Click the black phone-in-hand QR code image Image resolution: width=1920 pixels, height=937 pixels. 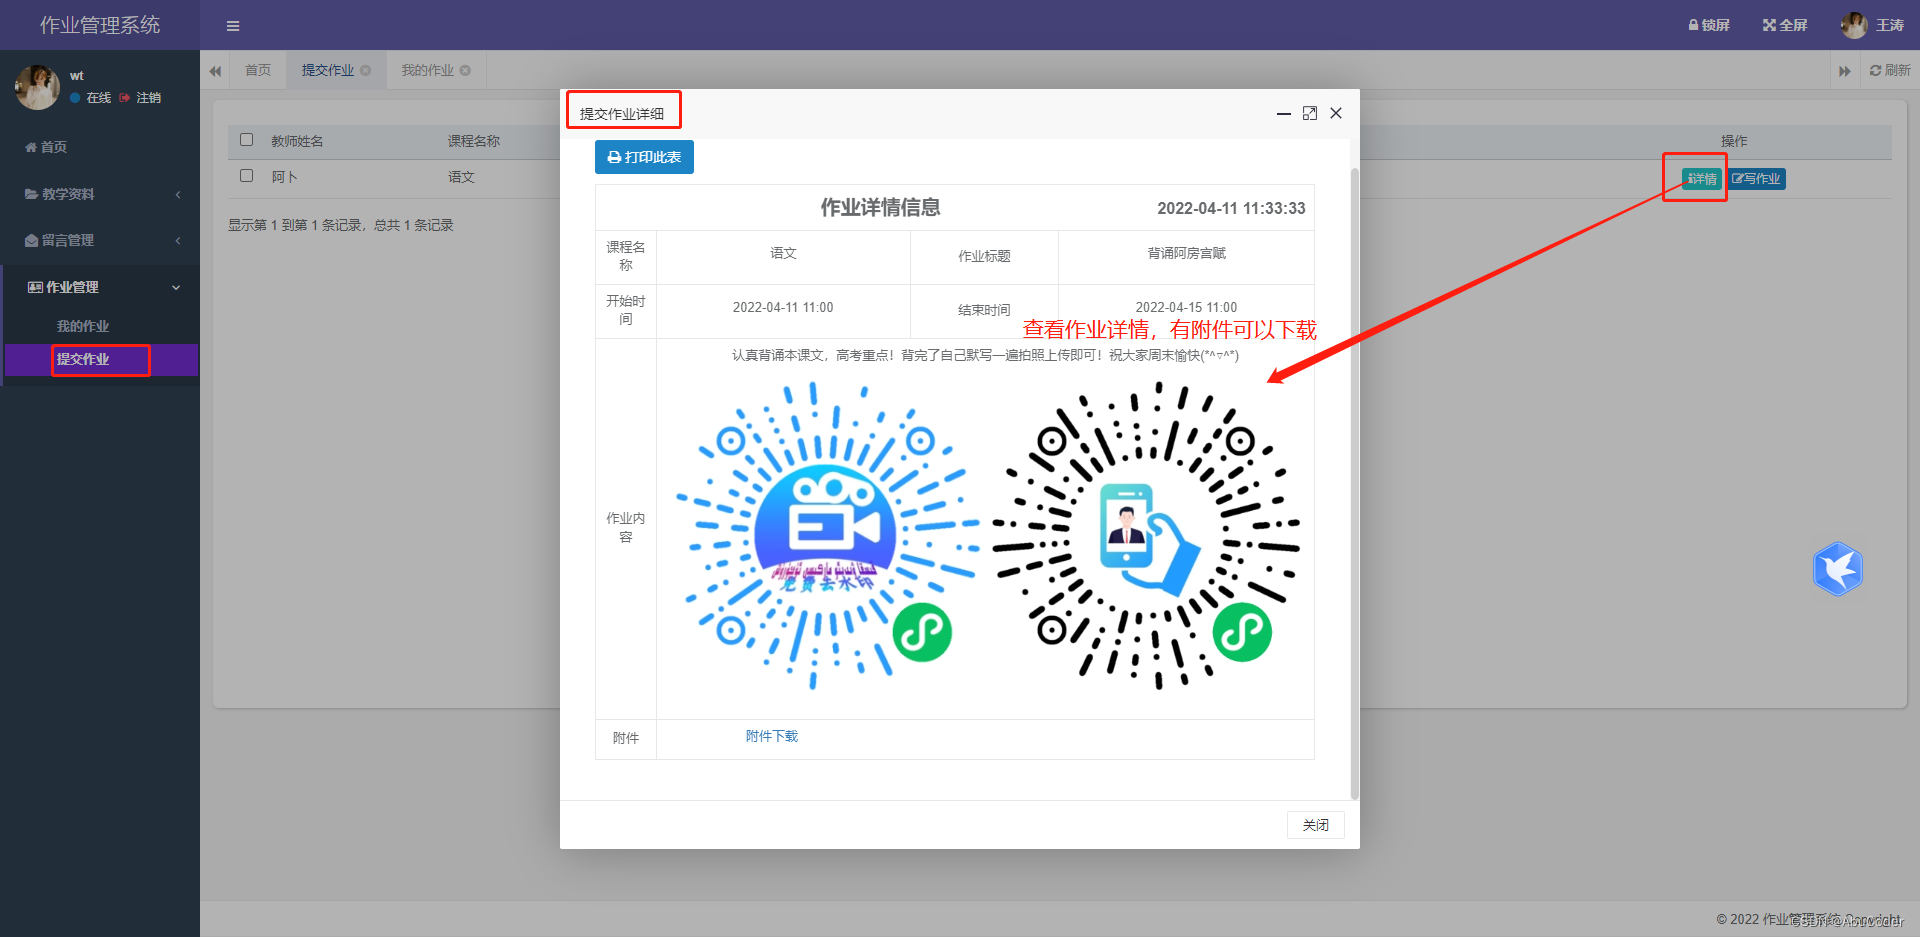1146,535
